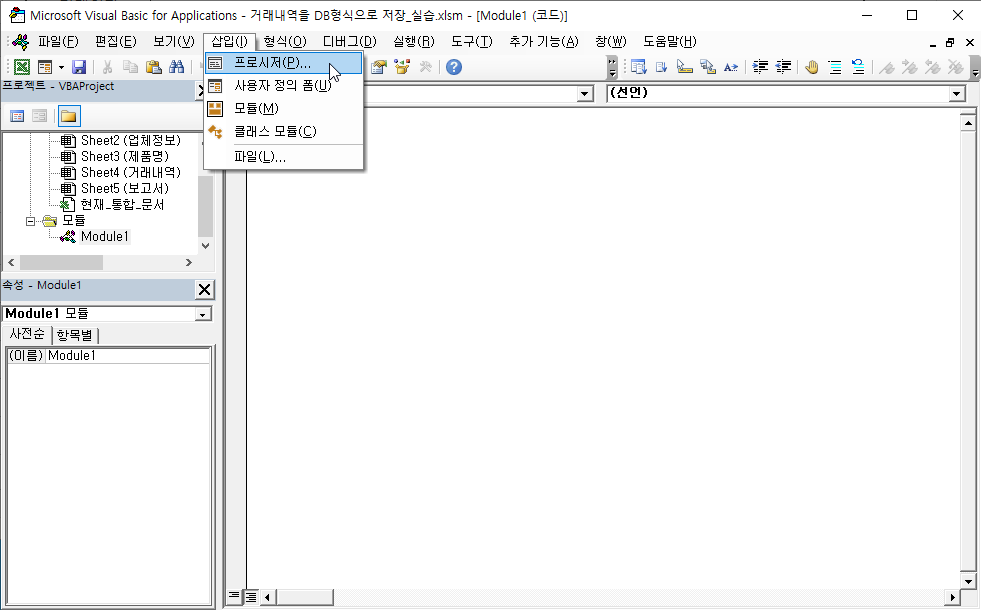Open the 디버그(D) menu

(350, 41)
